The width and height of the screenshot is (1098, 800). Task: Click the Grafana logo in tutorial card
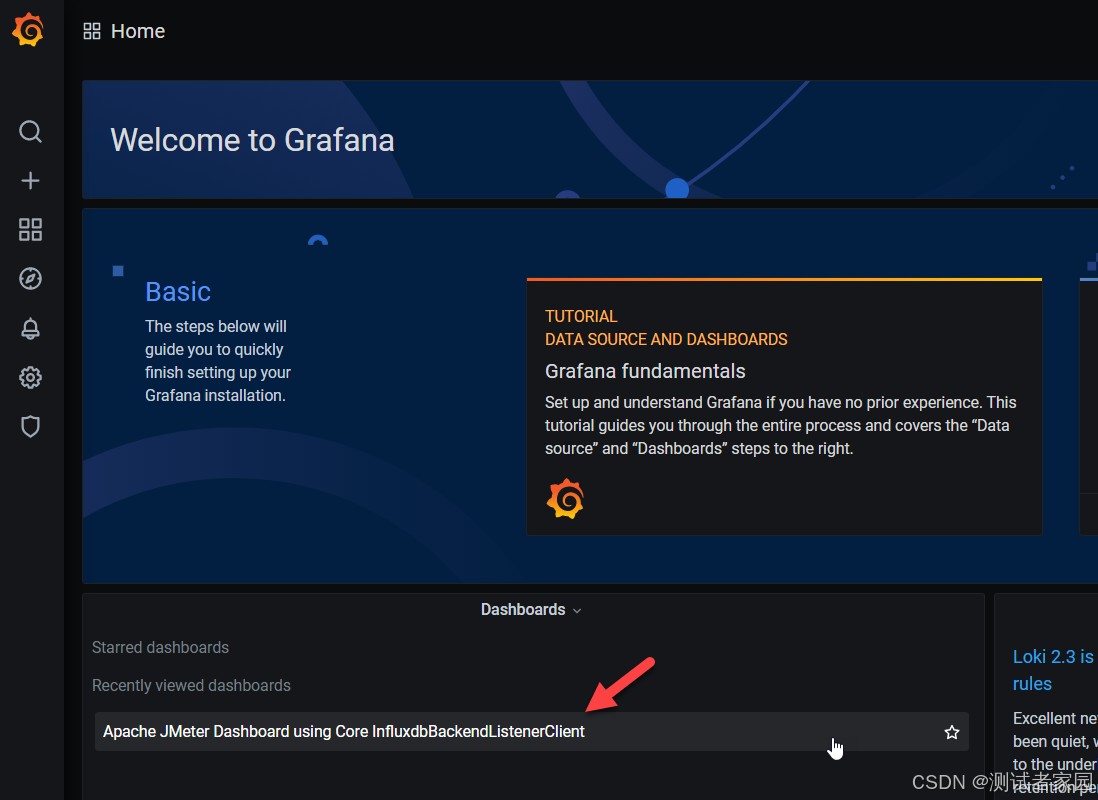pos(565,499)
